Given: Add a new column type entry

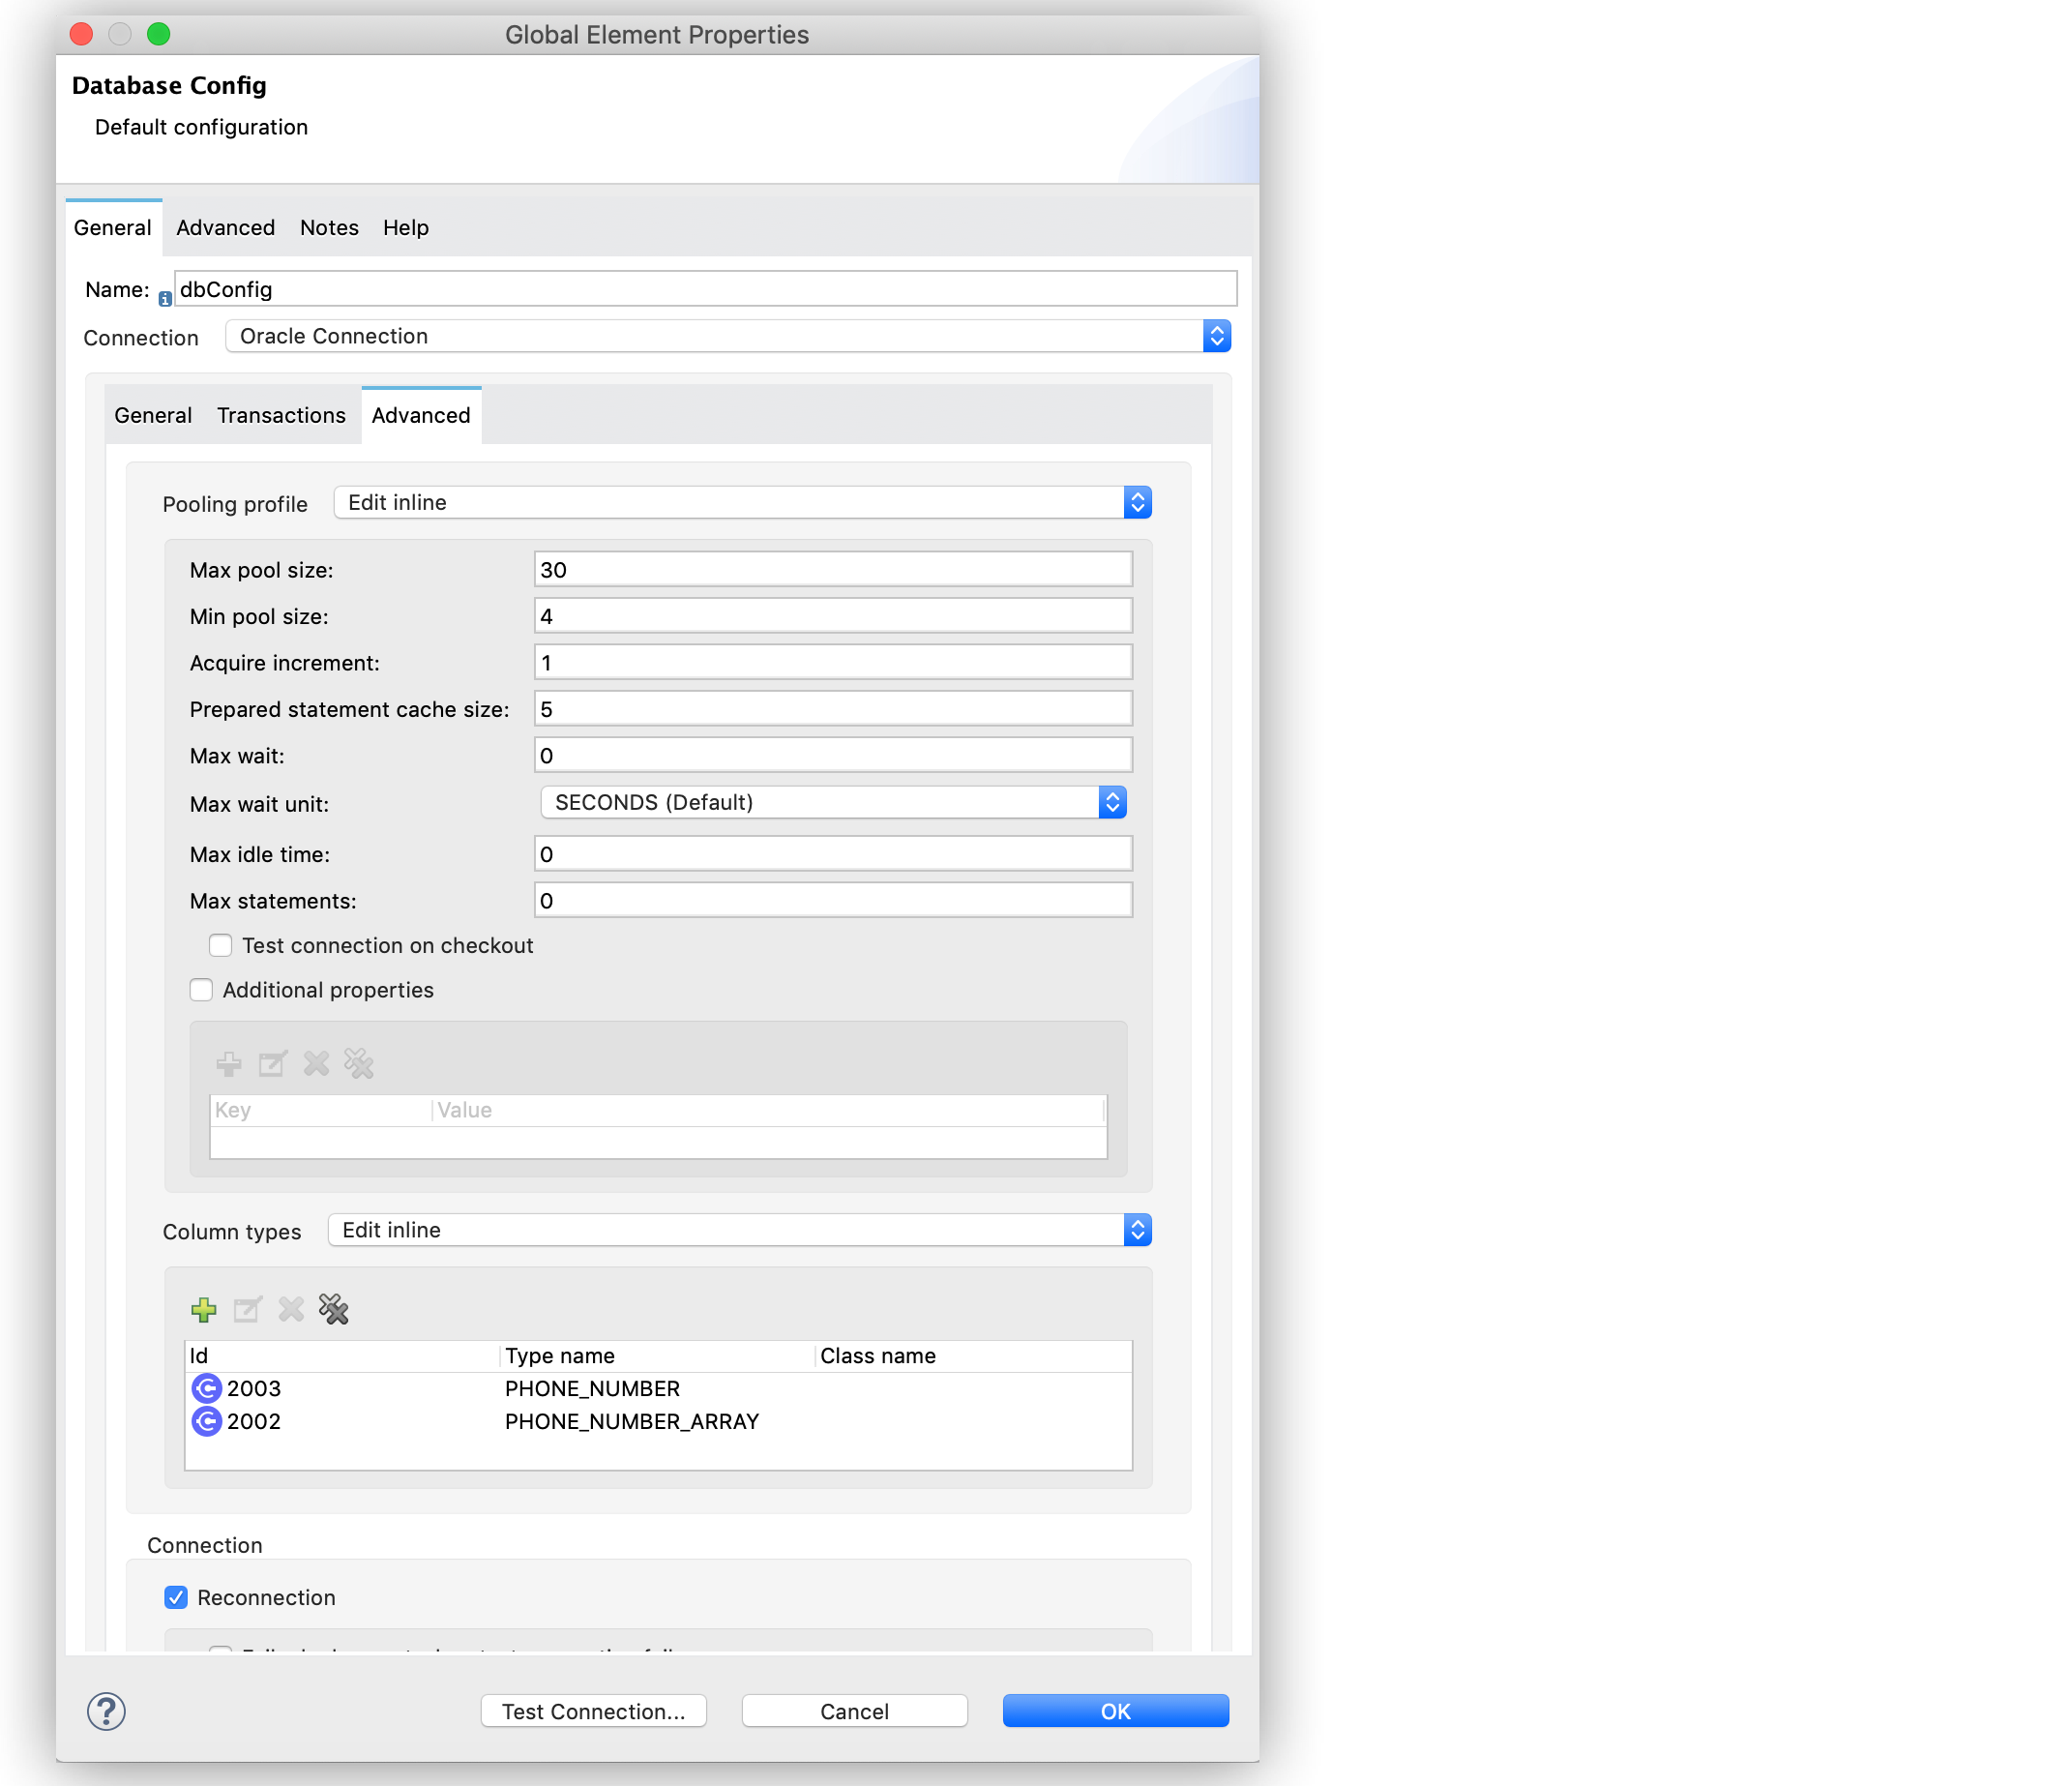Looking at the screenshot, I should (204, 1310).
